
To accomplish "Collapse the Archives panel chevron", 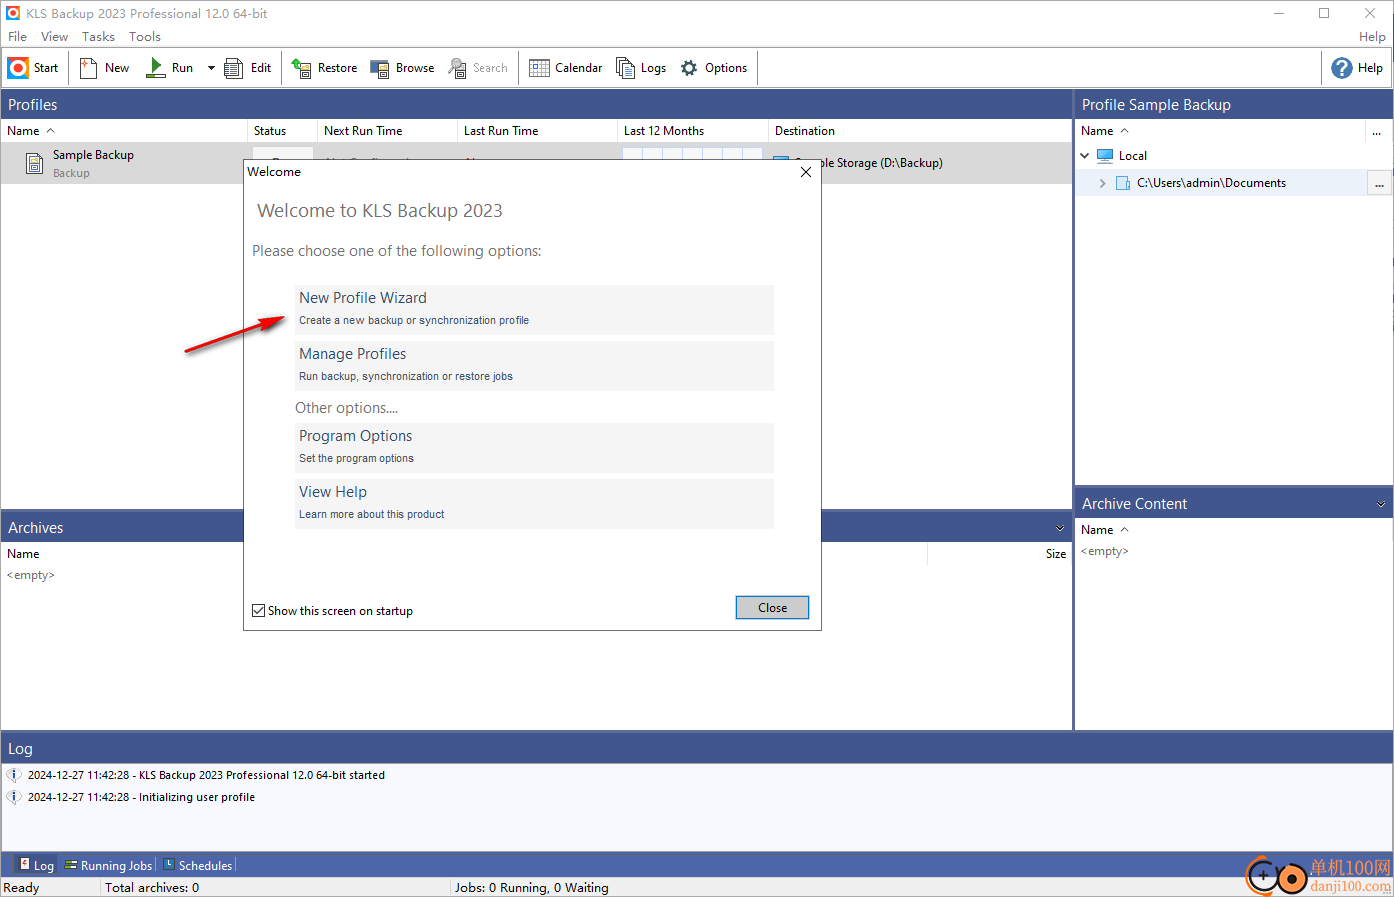I will [x=1060, y=528].
